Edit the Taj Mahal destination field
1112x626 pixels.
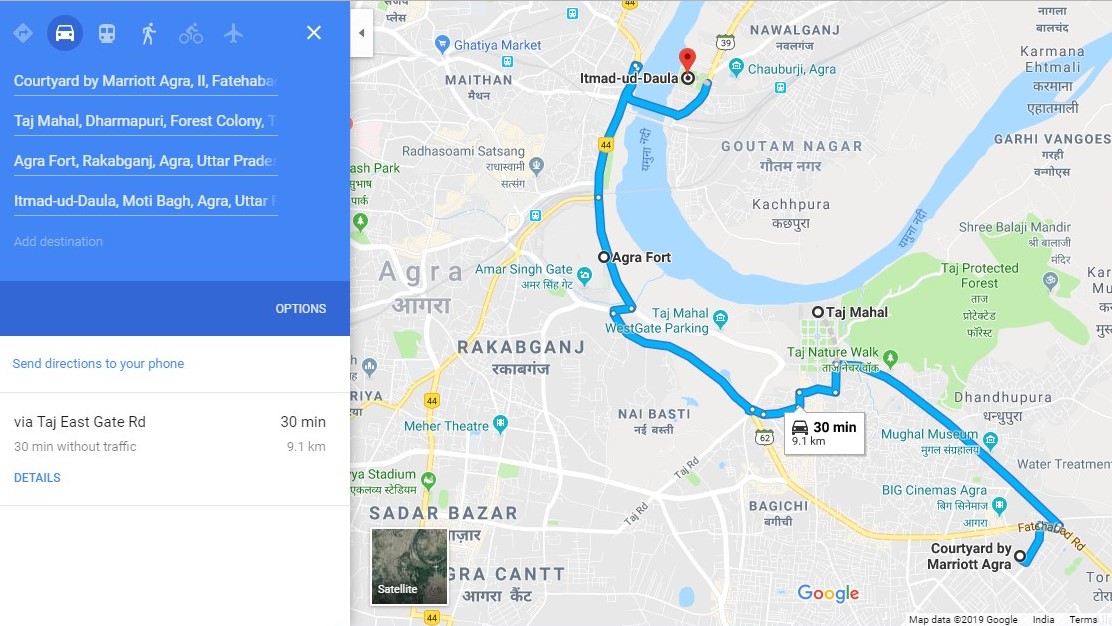pyautogui.click(x=145, y=121)
